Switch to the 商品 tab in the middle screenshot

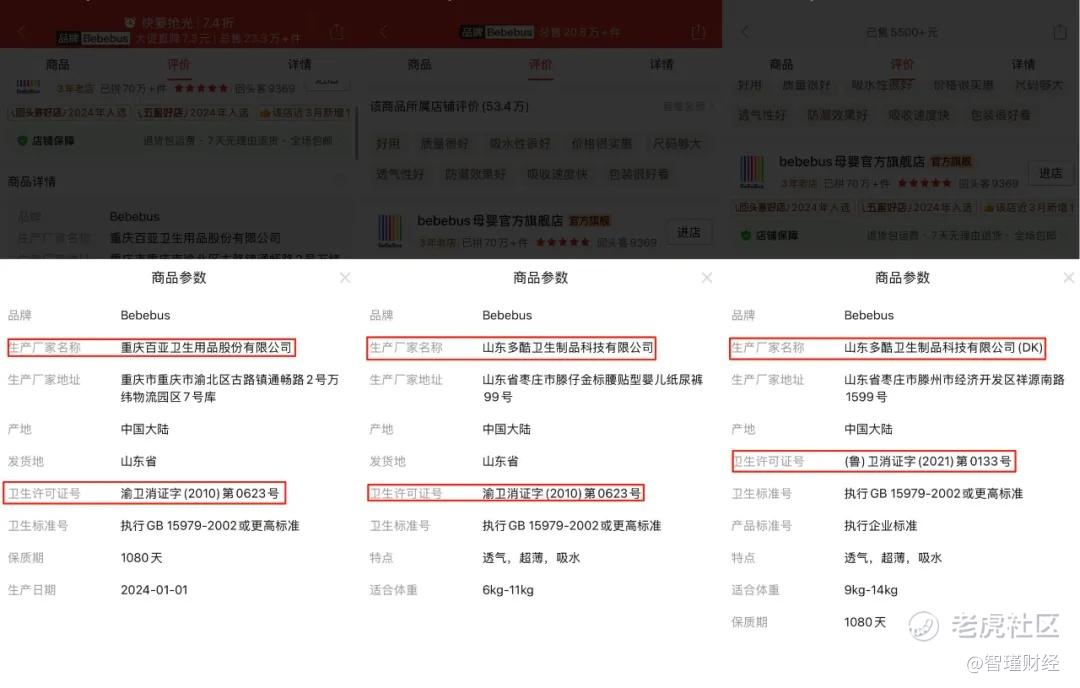click(x=419, y=65)
